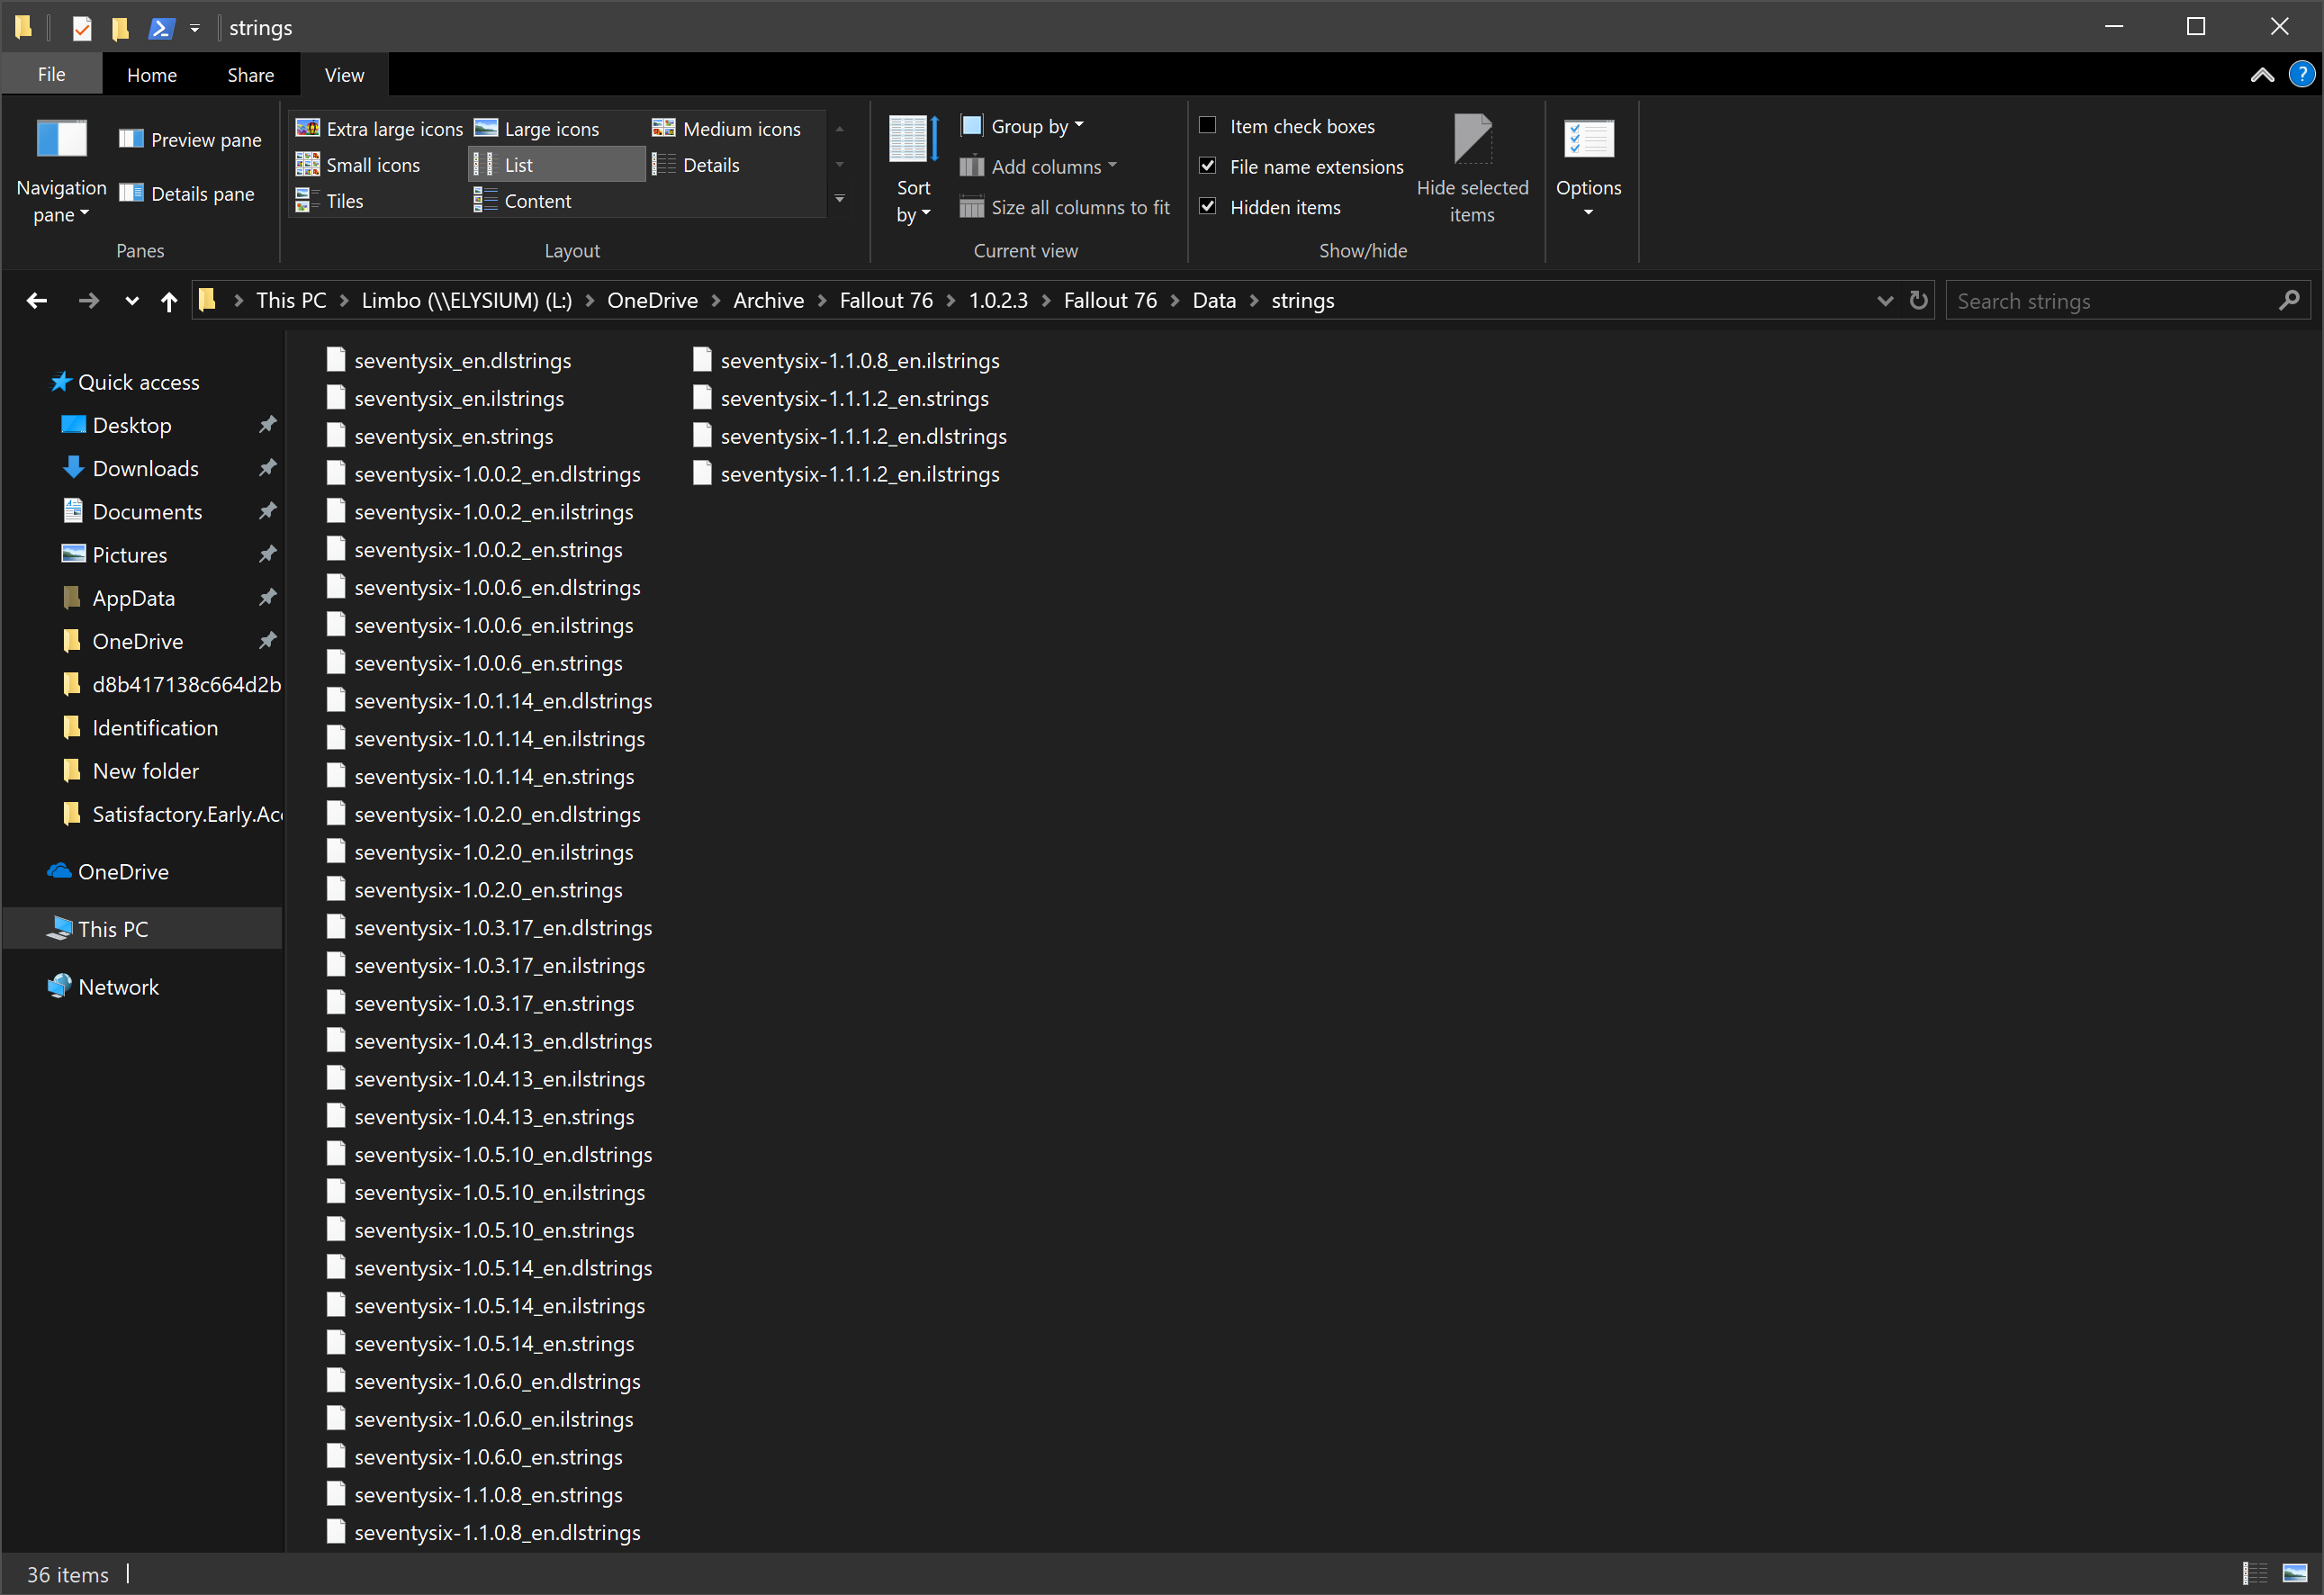Select the Details layout view
Screen dimensions: 2324x1595
tap(709, 165)
